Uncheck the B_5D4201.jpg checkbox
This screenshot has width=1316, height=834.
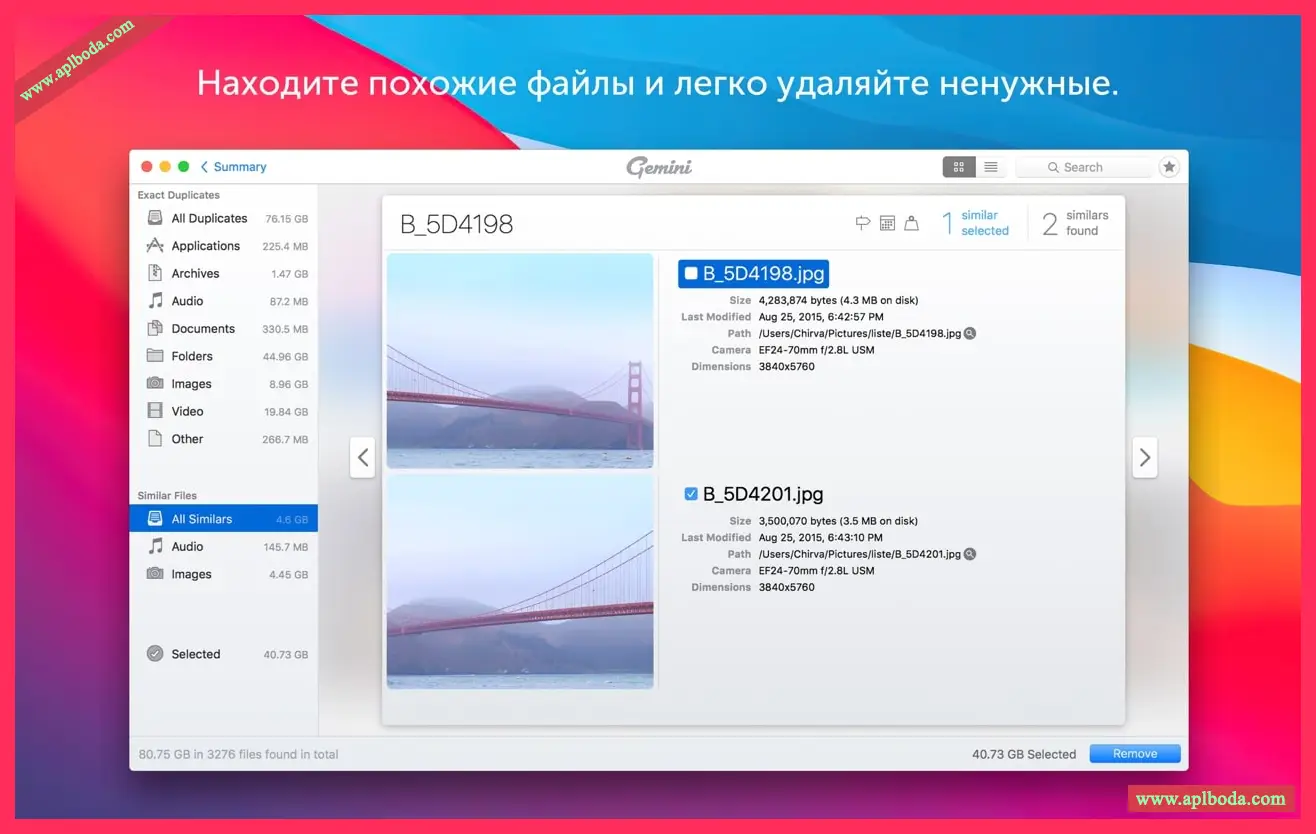[691, 494]
